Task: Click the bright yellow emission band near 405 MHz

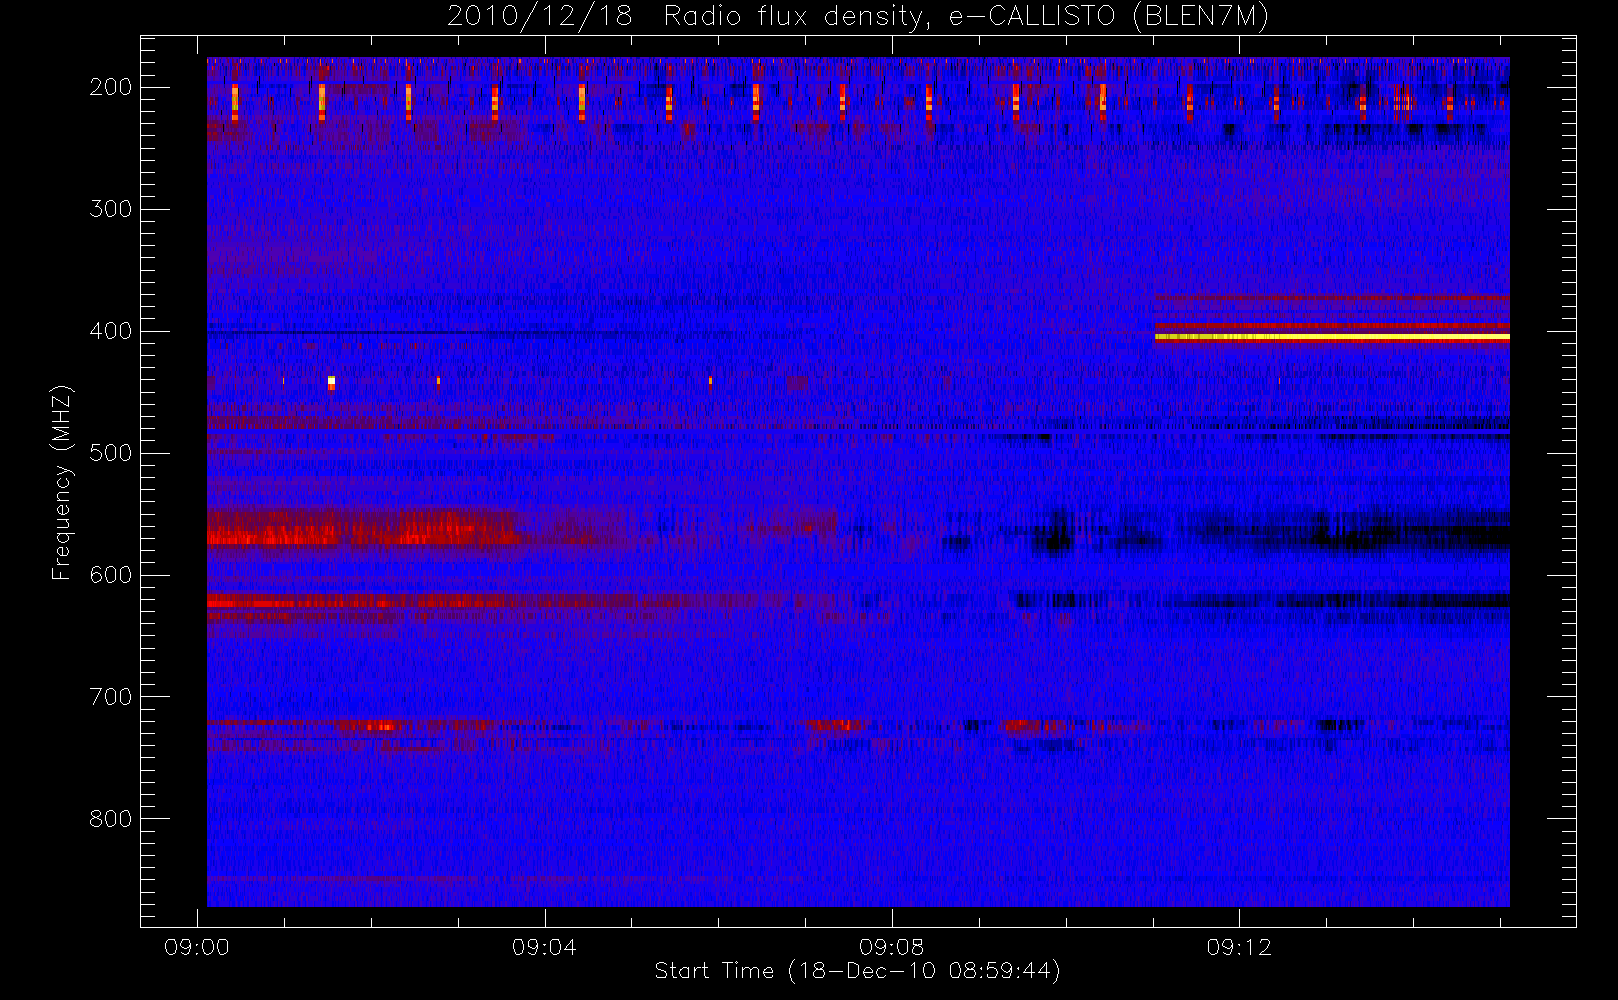Action: click(1332, 338)
